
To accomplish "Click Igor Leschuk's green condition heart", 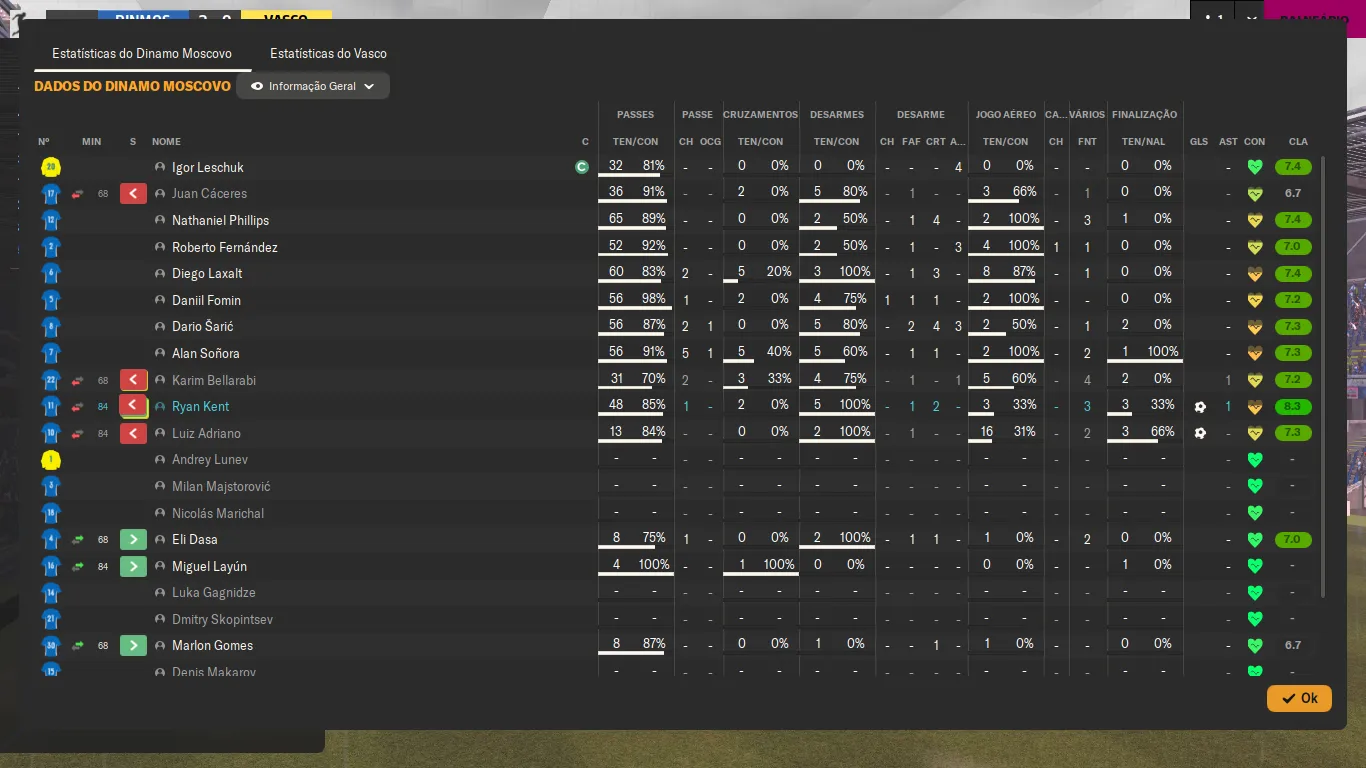I will coord(1255,167).
